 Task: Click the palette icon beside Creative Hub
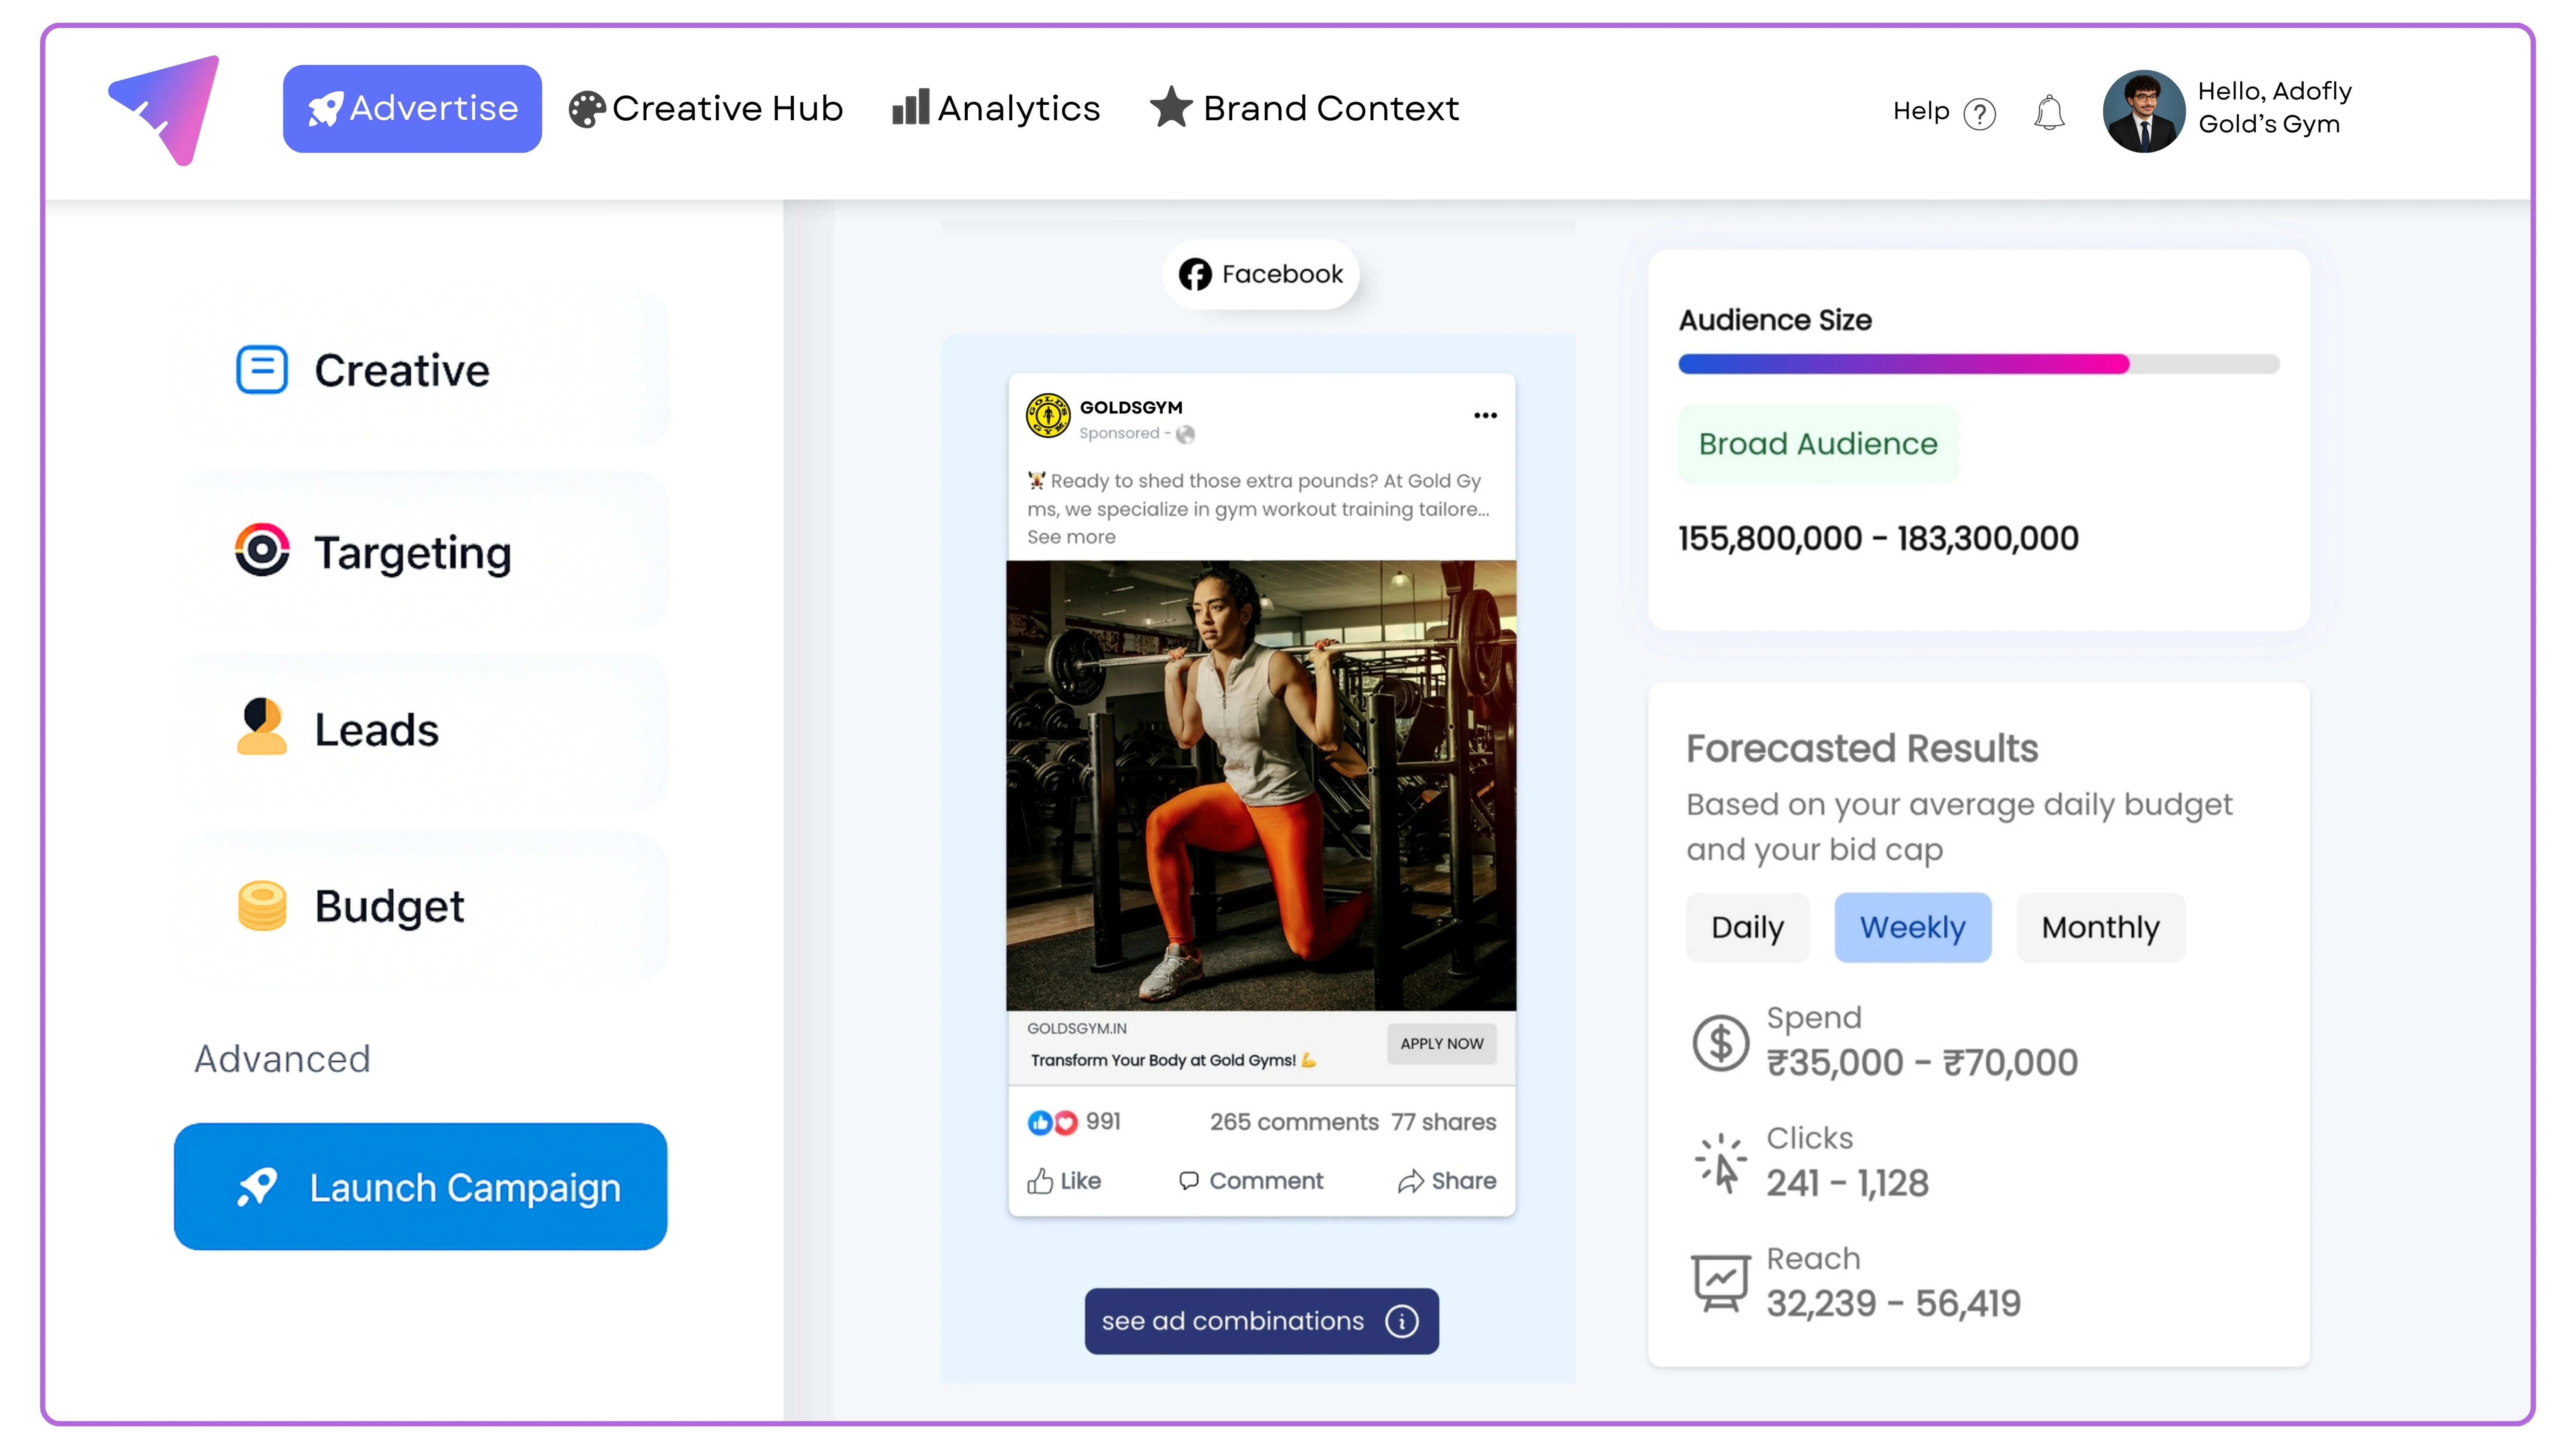pos(587,109)
